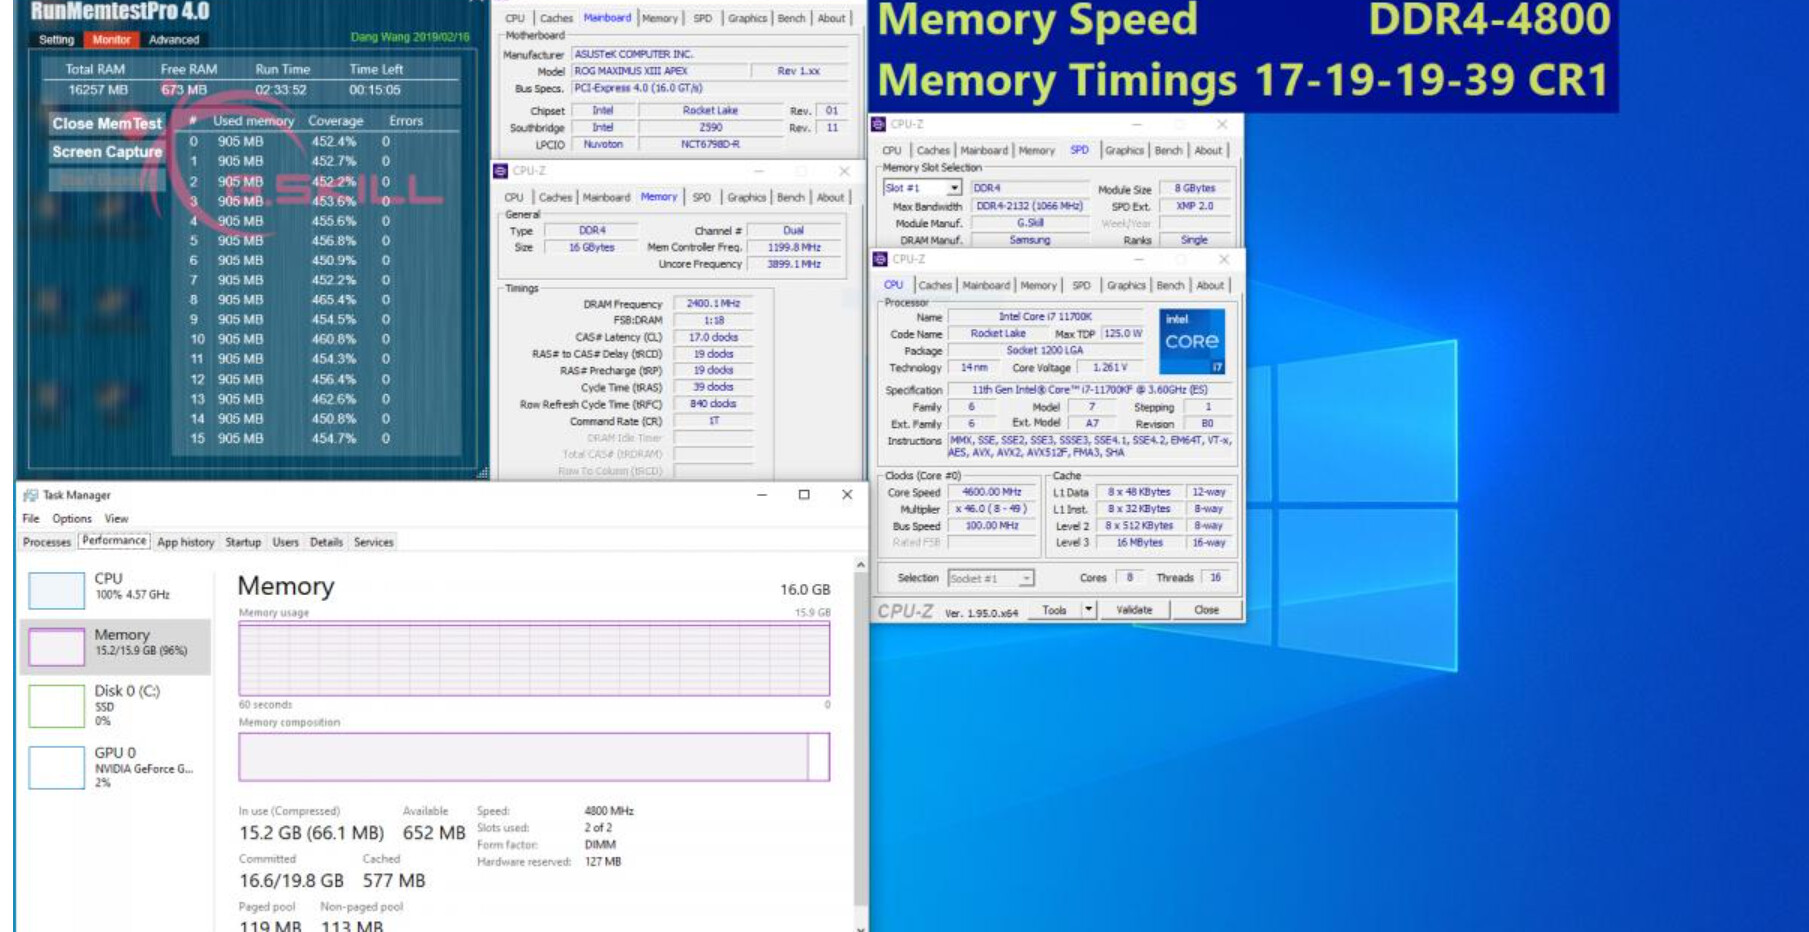
Task: Go to the Services tab in Task Manager
Action: pos(373,542)
